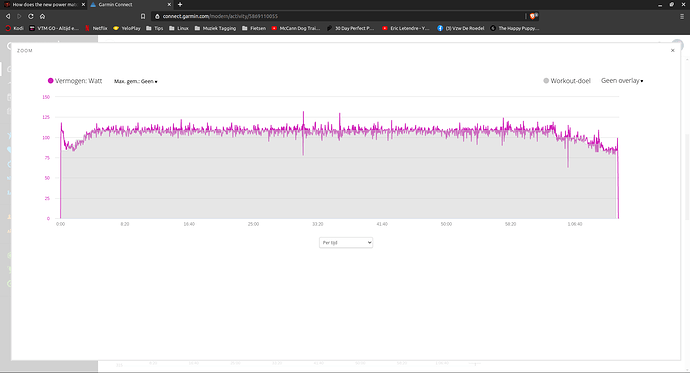Go to the browser home page
690x373 pixels.
click(42, 16)
